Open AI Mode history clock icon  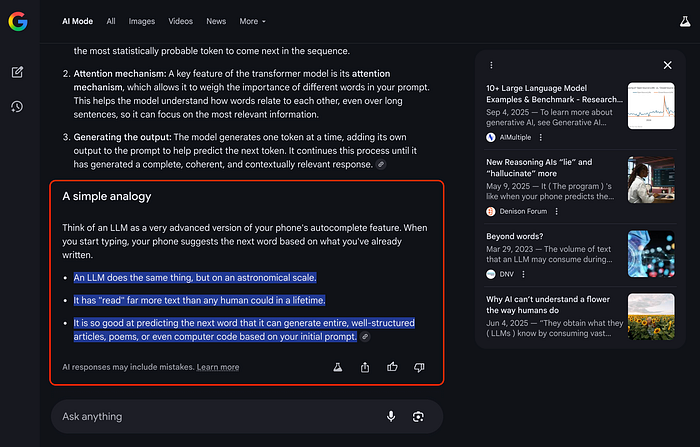click(x=17, y=107)
